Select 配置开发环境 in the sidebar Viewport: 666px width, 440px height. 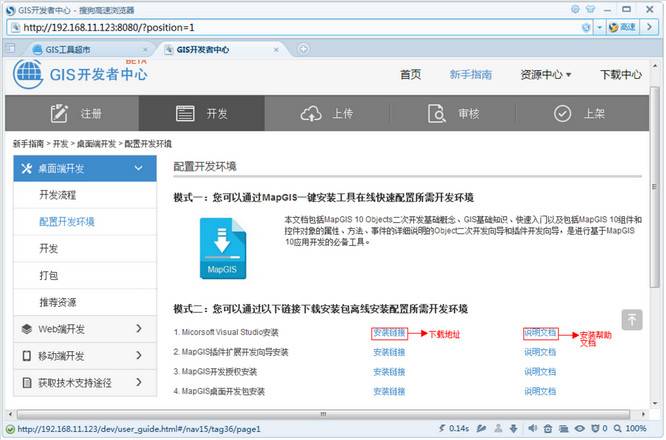tap(67, 222)
